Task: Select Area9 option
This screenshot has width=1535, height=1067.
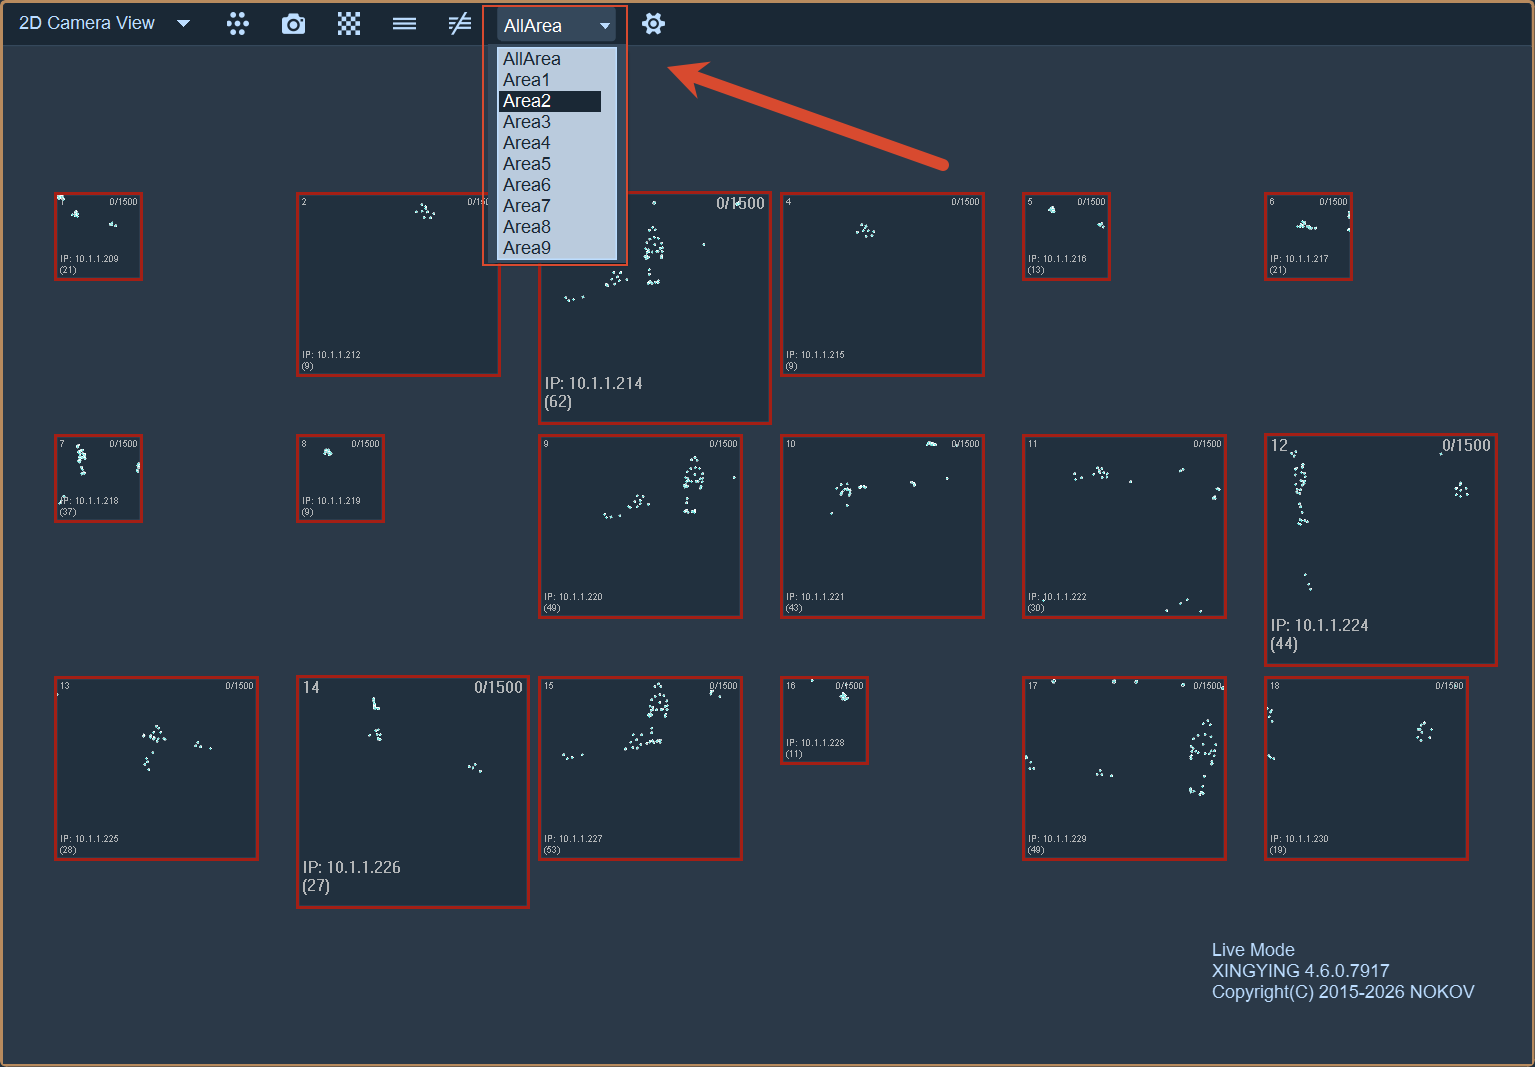Action: (550, 248)
